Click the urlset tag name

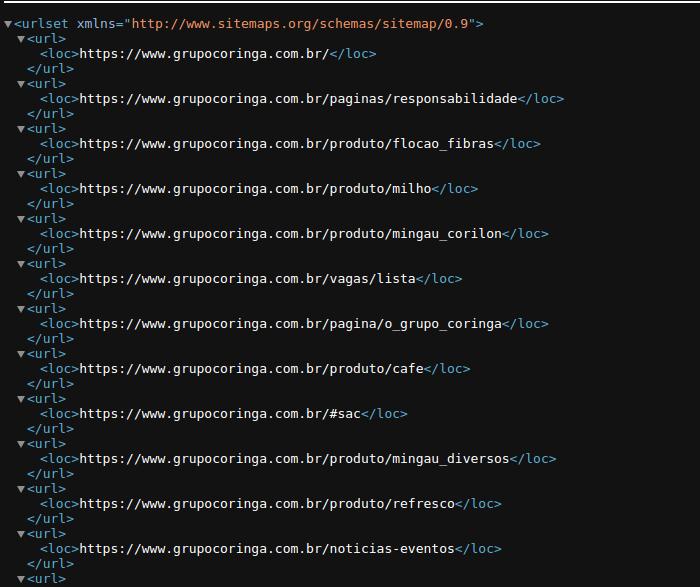[x=45, y=24]
